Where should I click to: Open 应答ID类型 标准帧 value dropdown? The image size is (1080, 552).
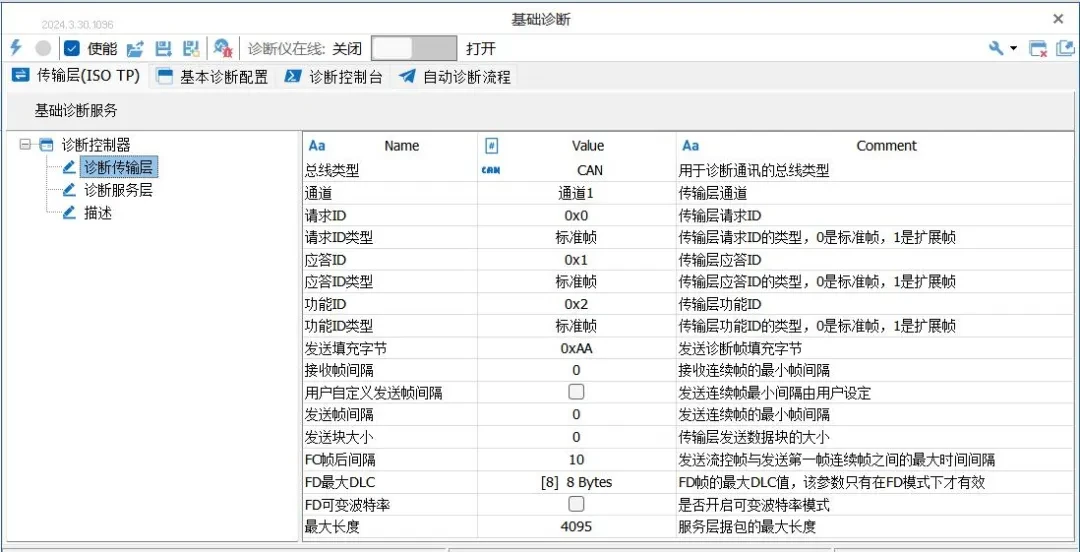[577, 282]
